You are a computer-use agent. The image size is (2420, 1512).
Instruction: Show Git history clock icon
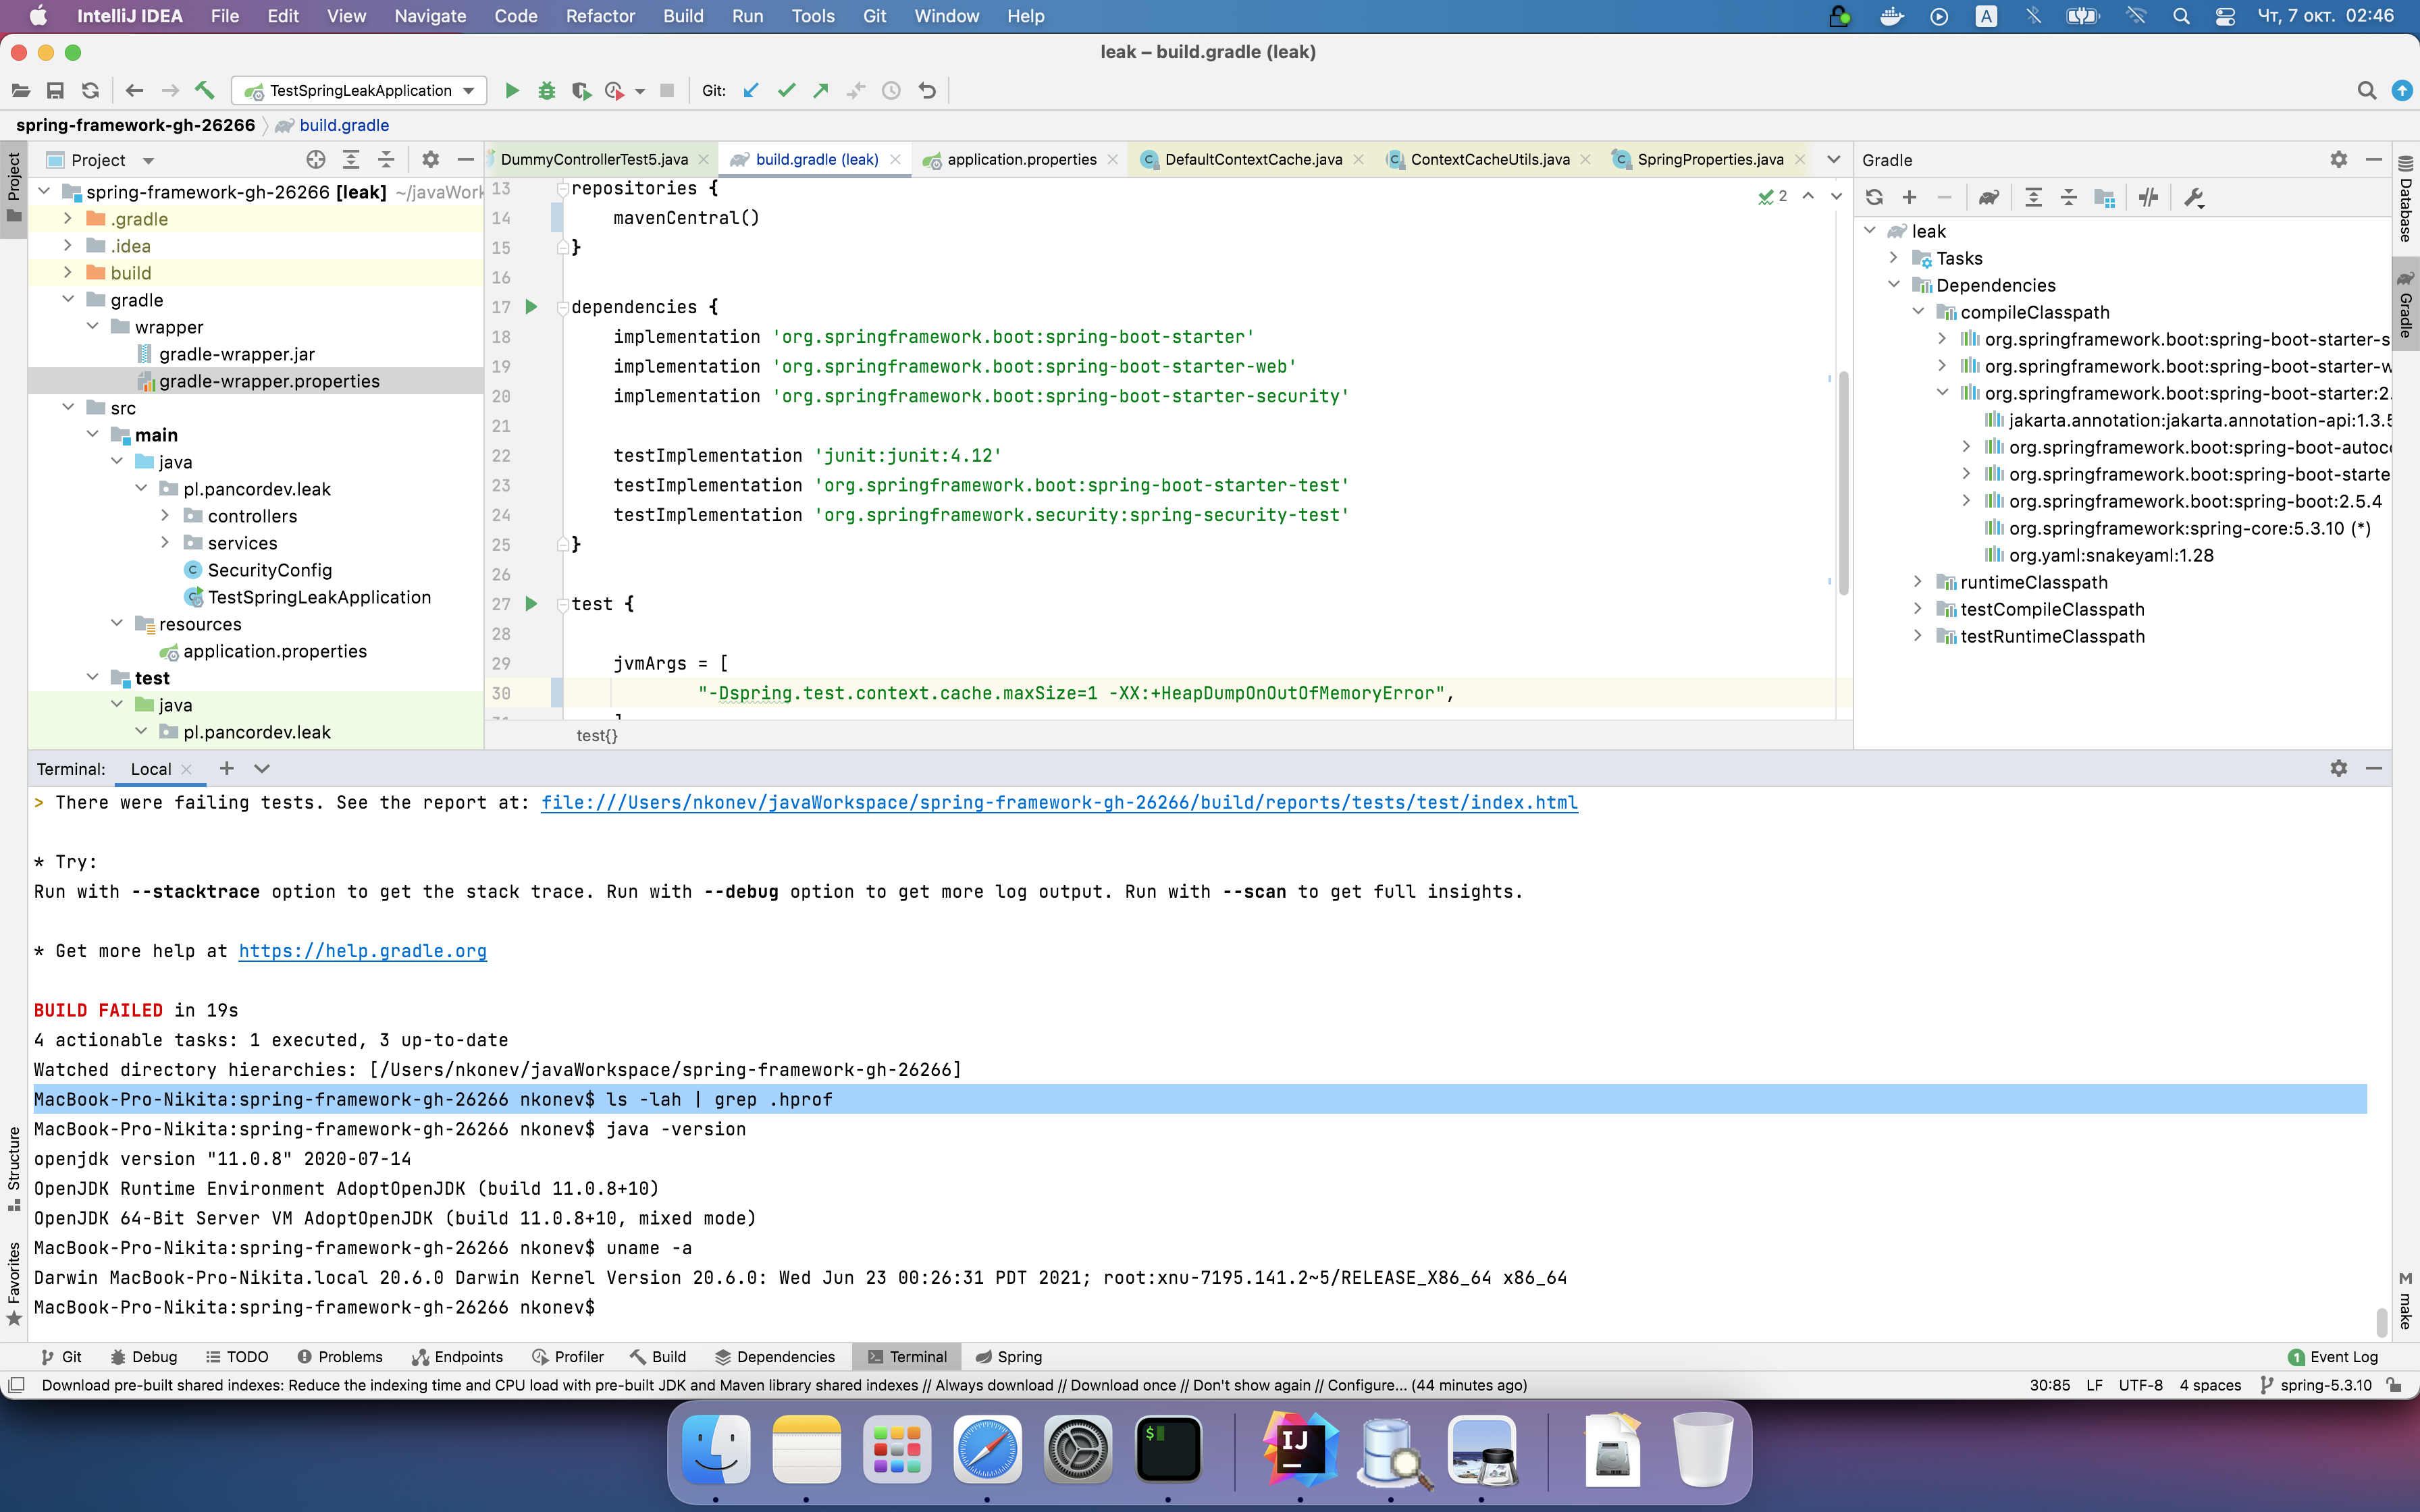click(x=891, y=91)
